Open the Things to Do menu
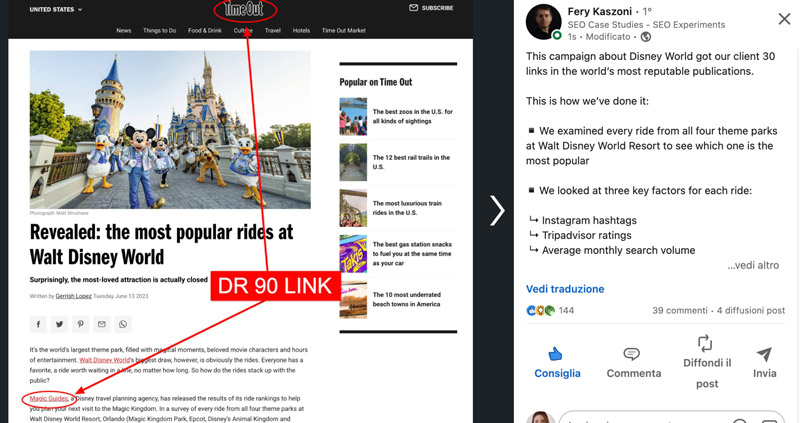Image resolution: width=800 pixels, height=423 pixels. click(x=159, y=31)
